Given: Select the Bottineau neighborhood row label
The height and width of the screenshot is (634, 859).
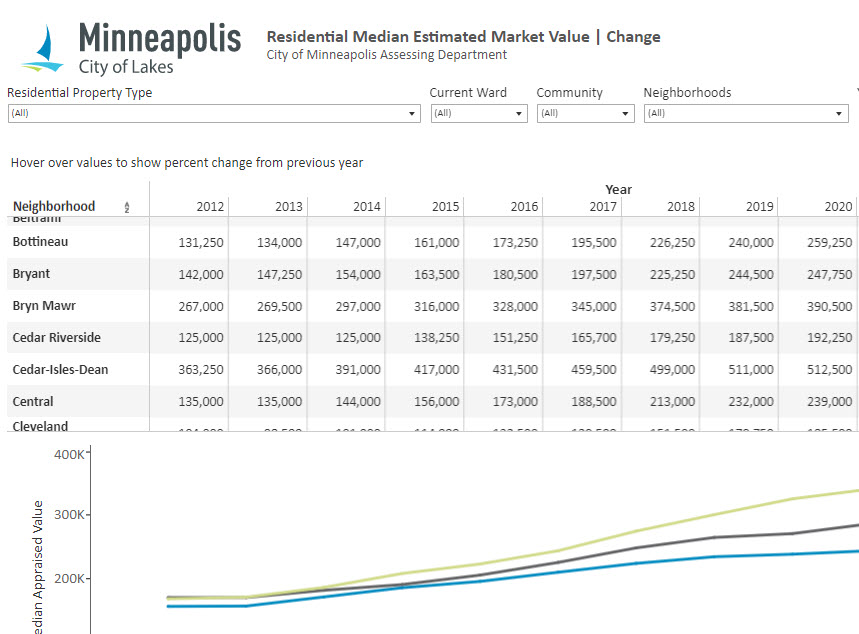Looking at the screenshot, I should (x=40, y=242).
